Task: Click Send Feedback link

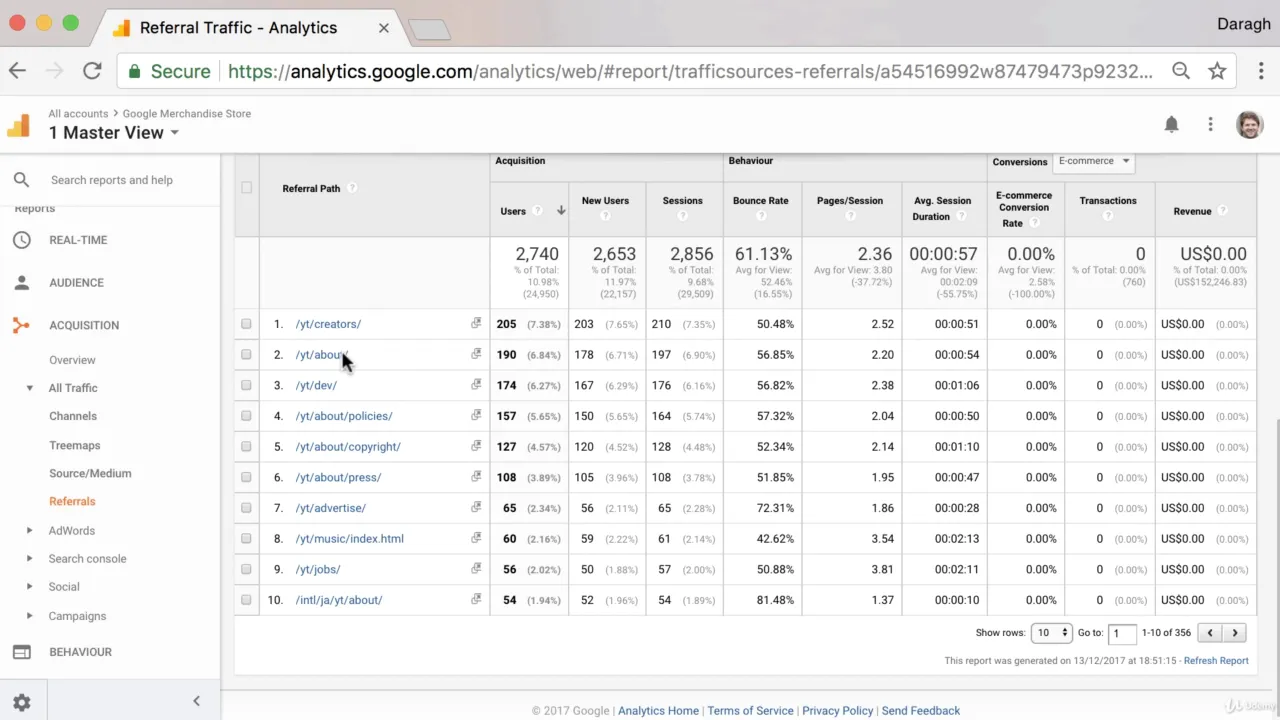Action: coord(921,711)
